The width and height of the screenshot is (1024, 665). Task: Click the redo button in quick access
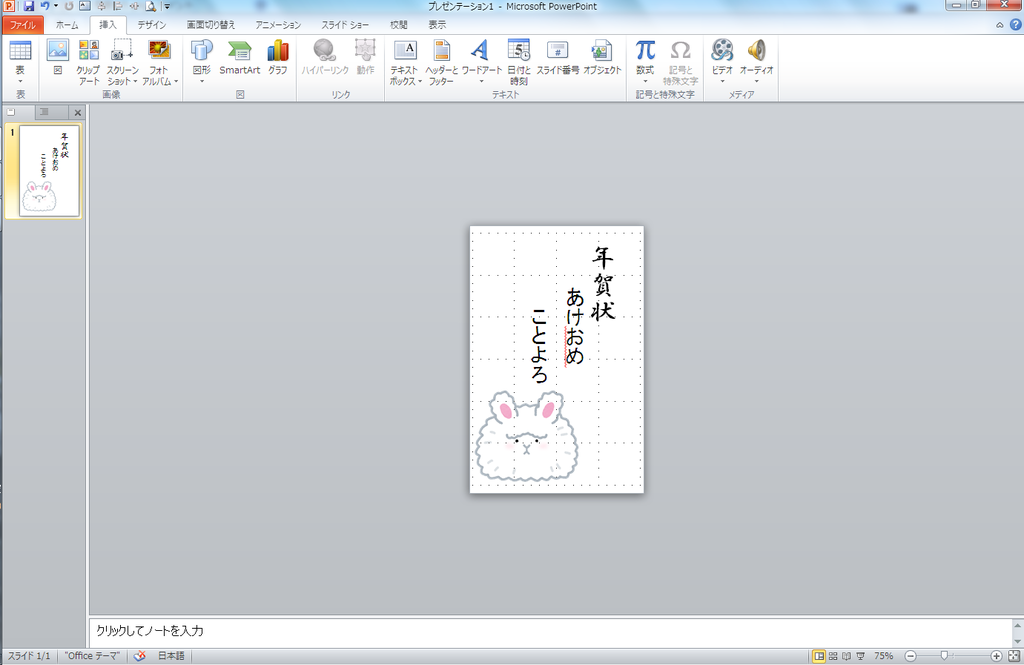[69, 6]
